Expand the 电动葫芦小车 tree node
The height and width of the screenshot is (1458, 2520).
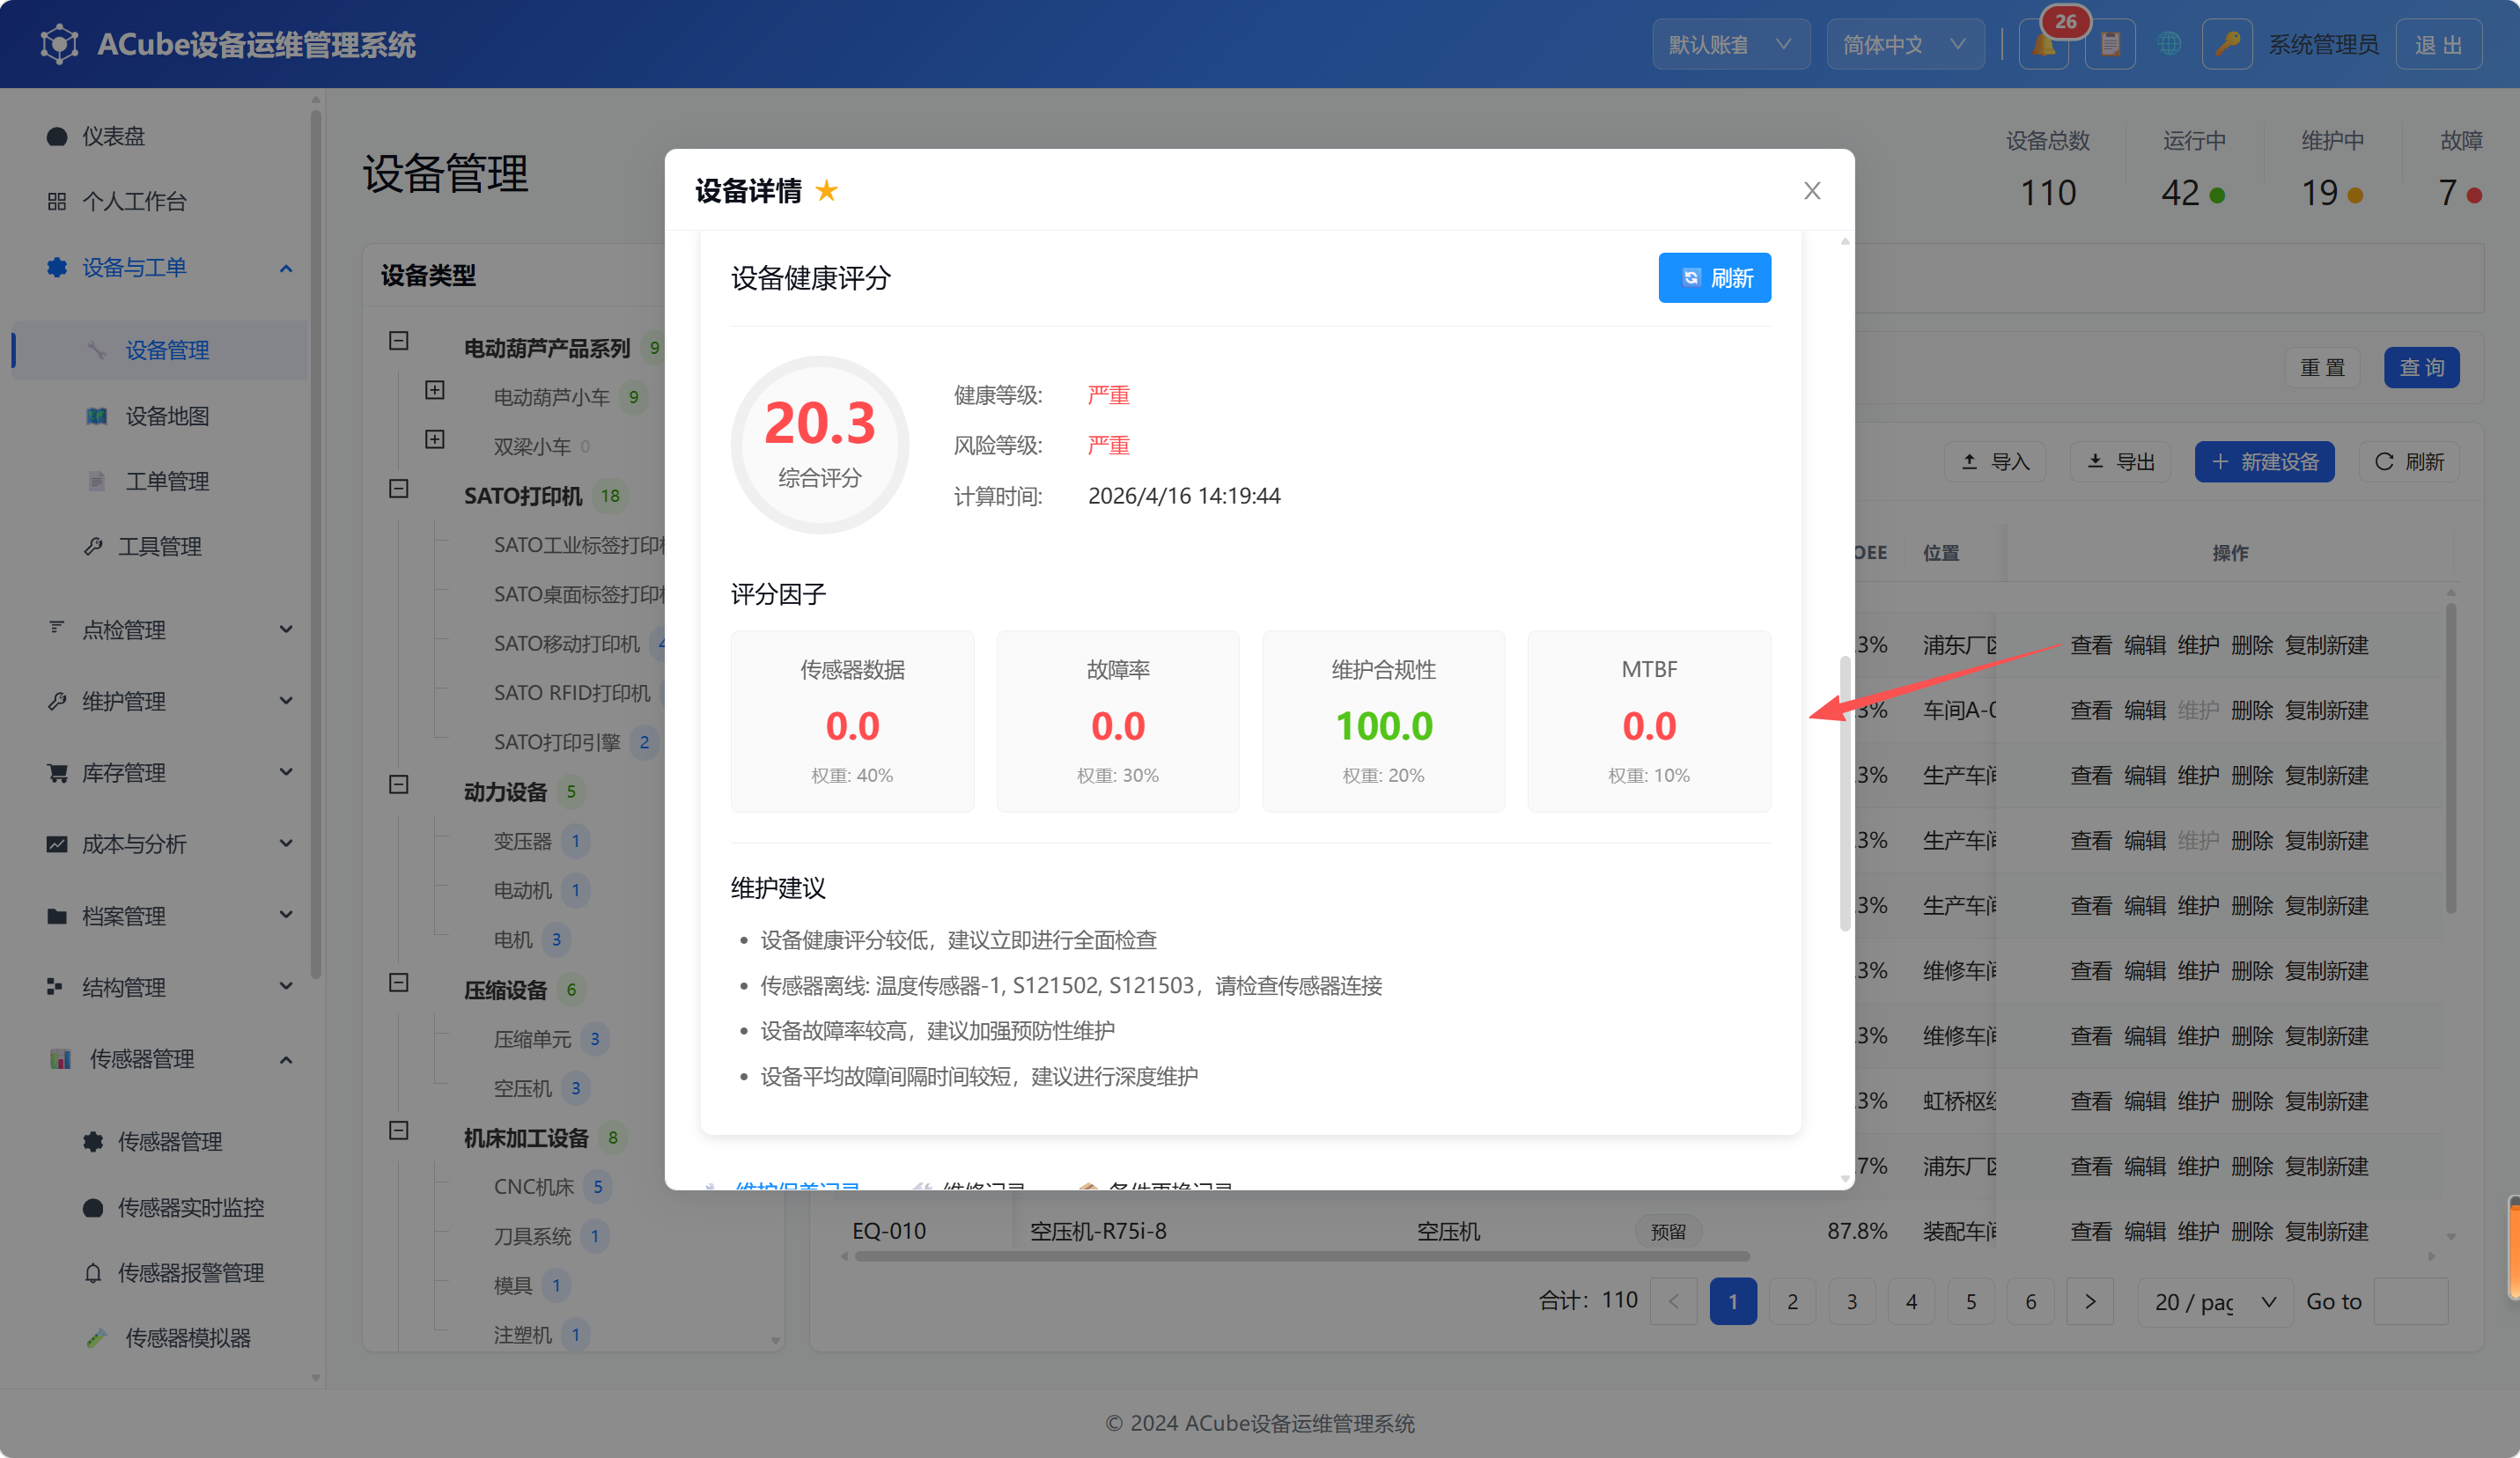pos(435,390)
